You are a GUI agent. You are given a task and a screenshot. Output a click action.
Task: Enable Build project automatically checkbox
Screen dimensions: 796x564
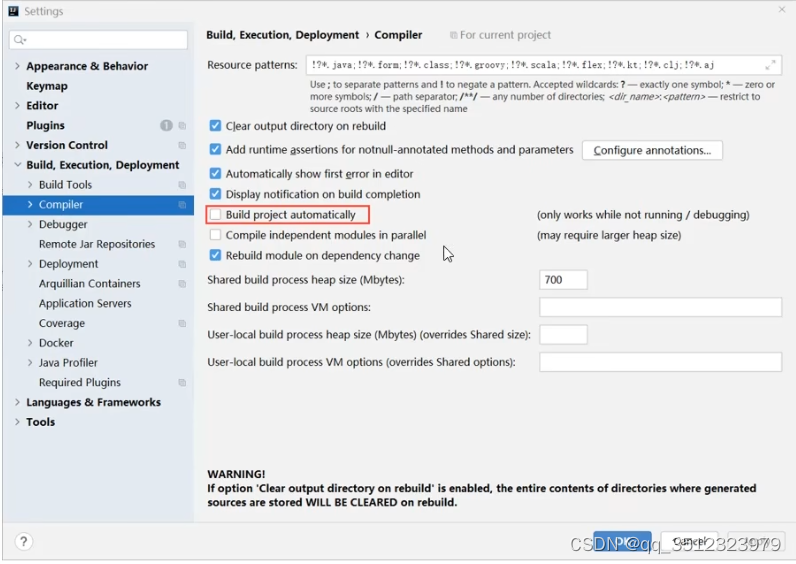tap(215, 215)
